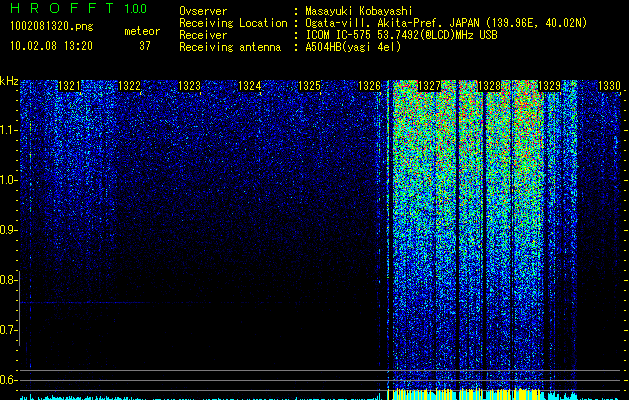Click the kHz axis label
The image size is (629, 400).
pos(9,81)
